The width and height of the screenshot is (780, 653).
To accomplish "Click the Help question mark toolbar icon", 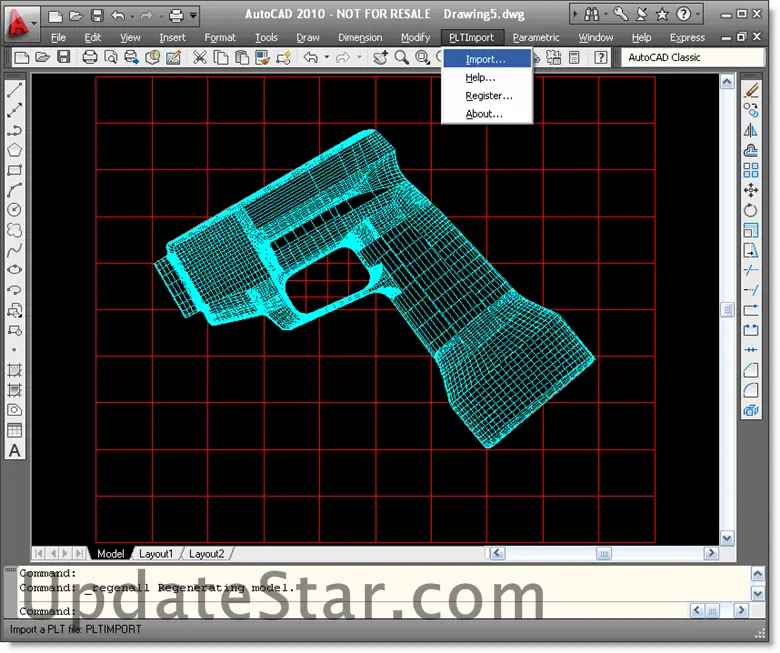I will [x=601, y=58].
